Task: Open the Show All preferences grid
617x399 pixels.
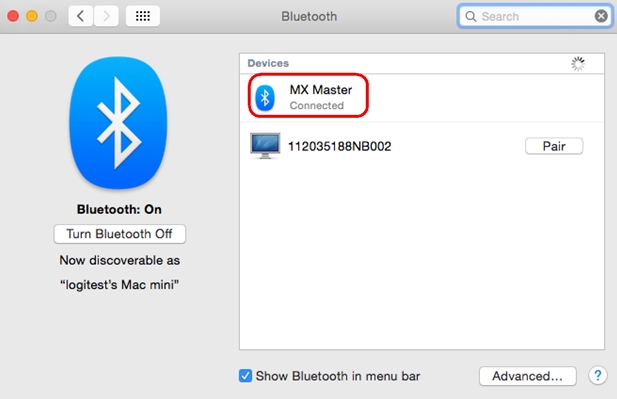Action: [x=143, y=16]
